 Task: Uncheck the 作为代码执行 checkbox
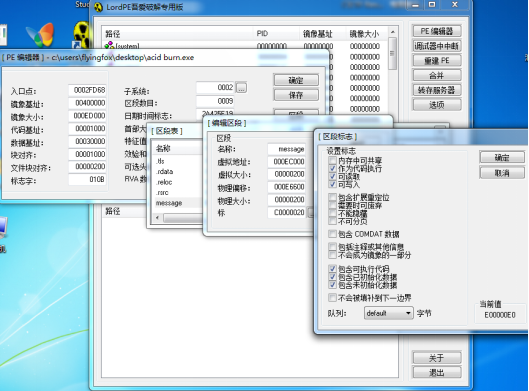pos(332,168)
